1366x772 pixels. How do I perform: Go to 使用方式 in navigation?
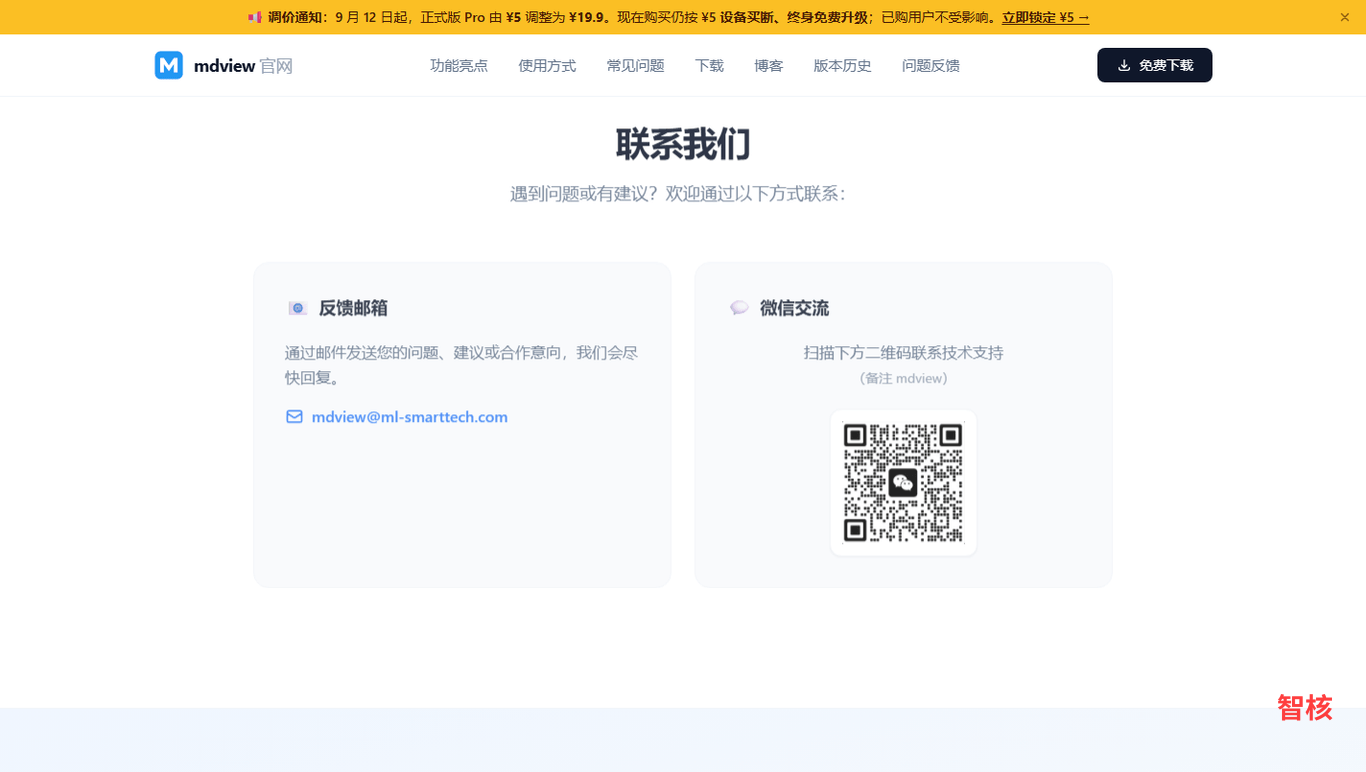[547, 66]
